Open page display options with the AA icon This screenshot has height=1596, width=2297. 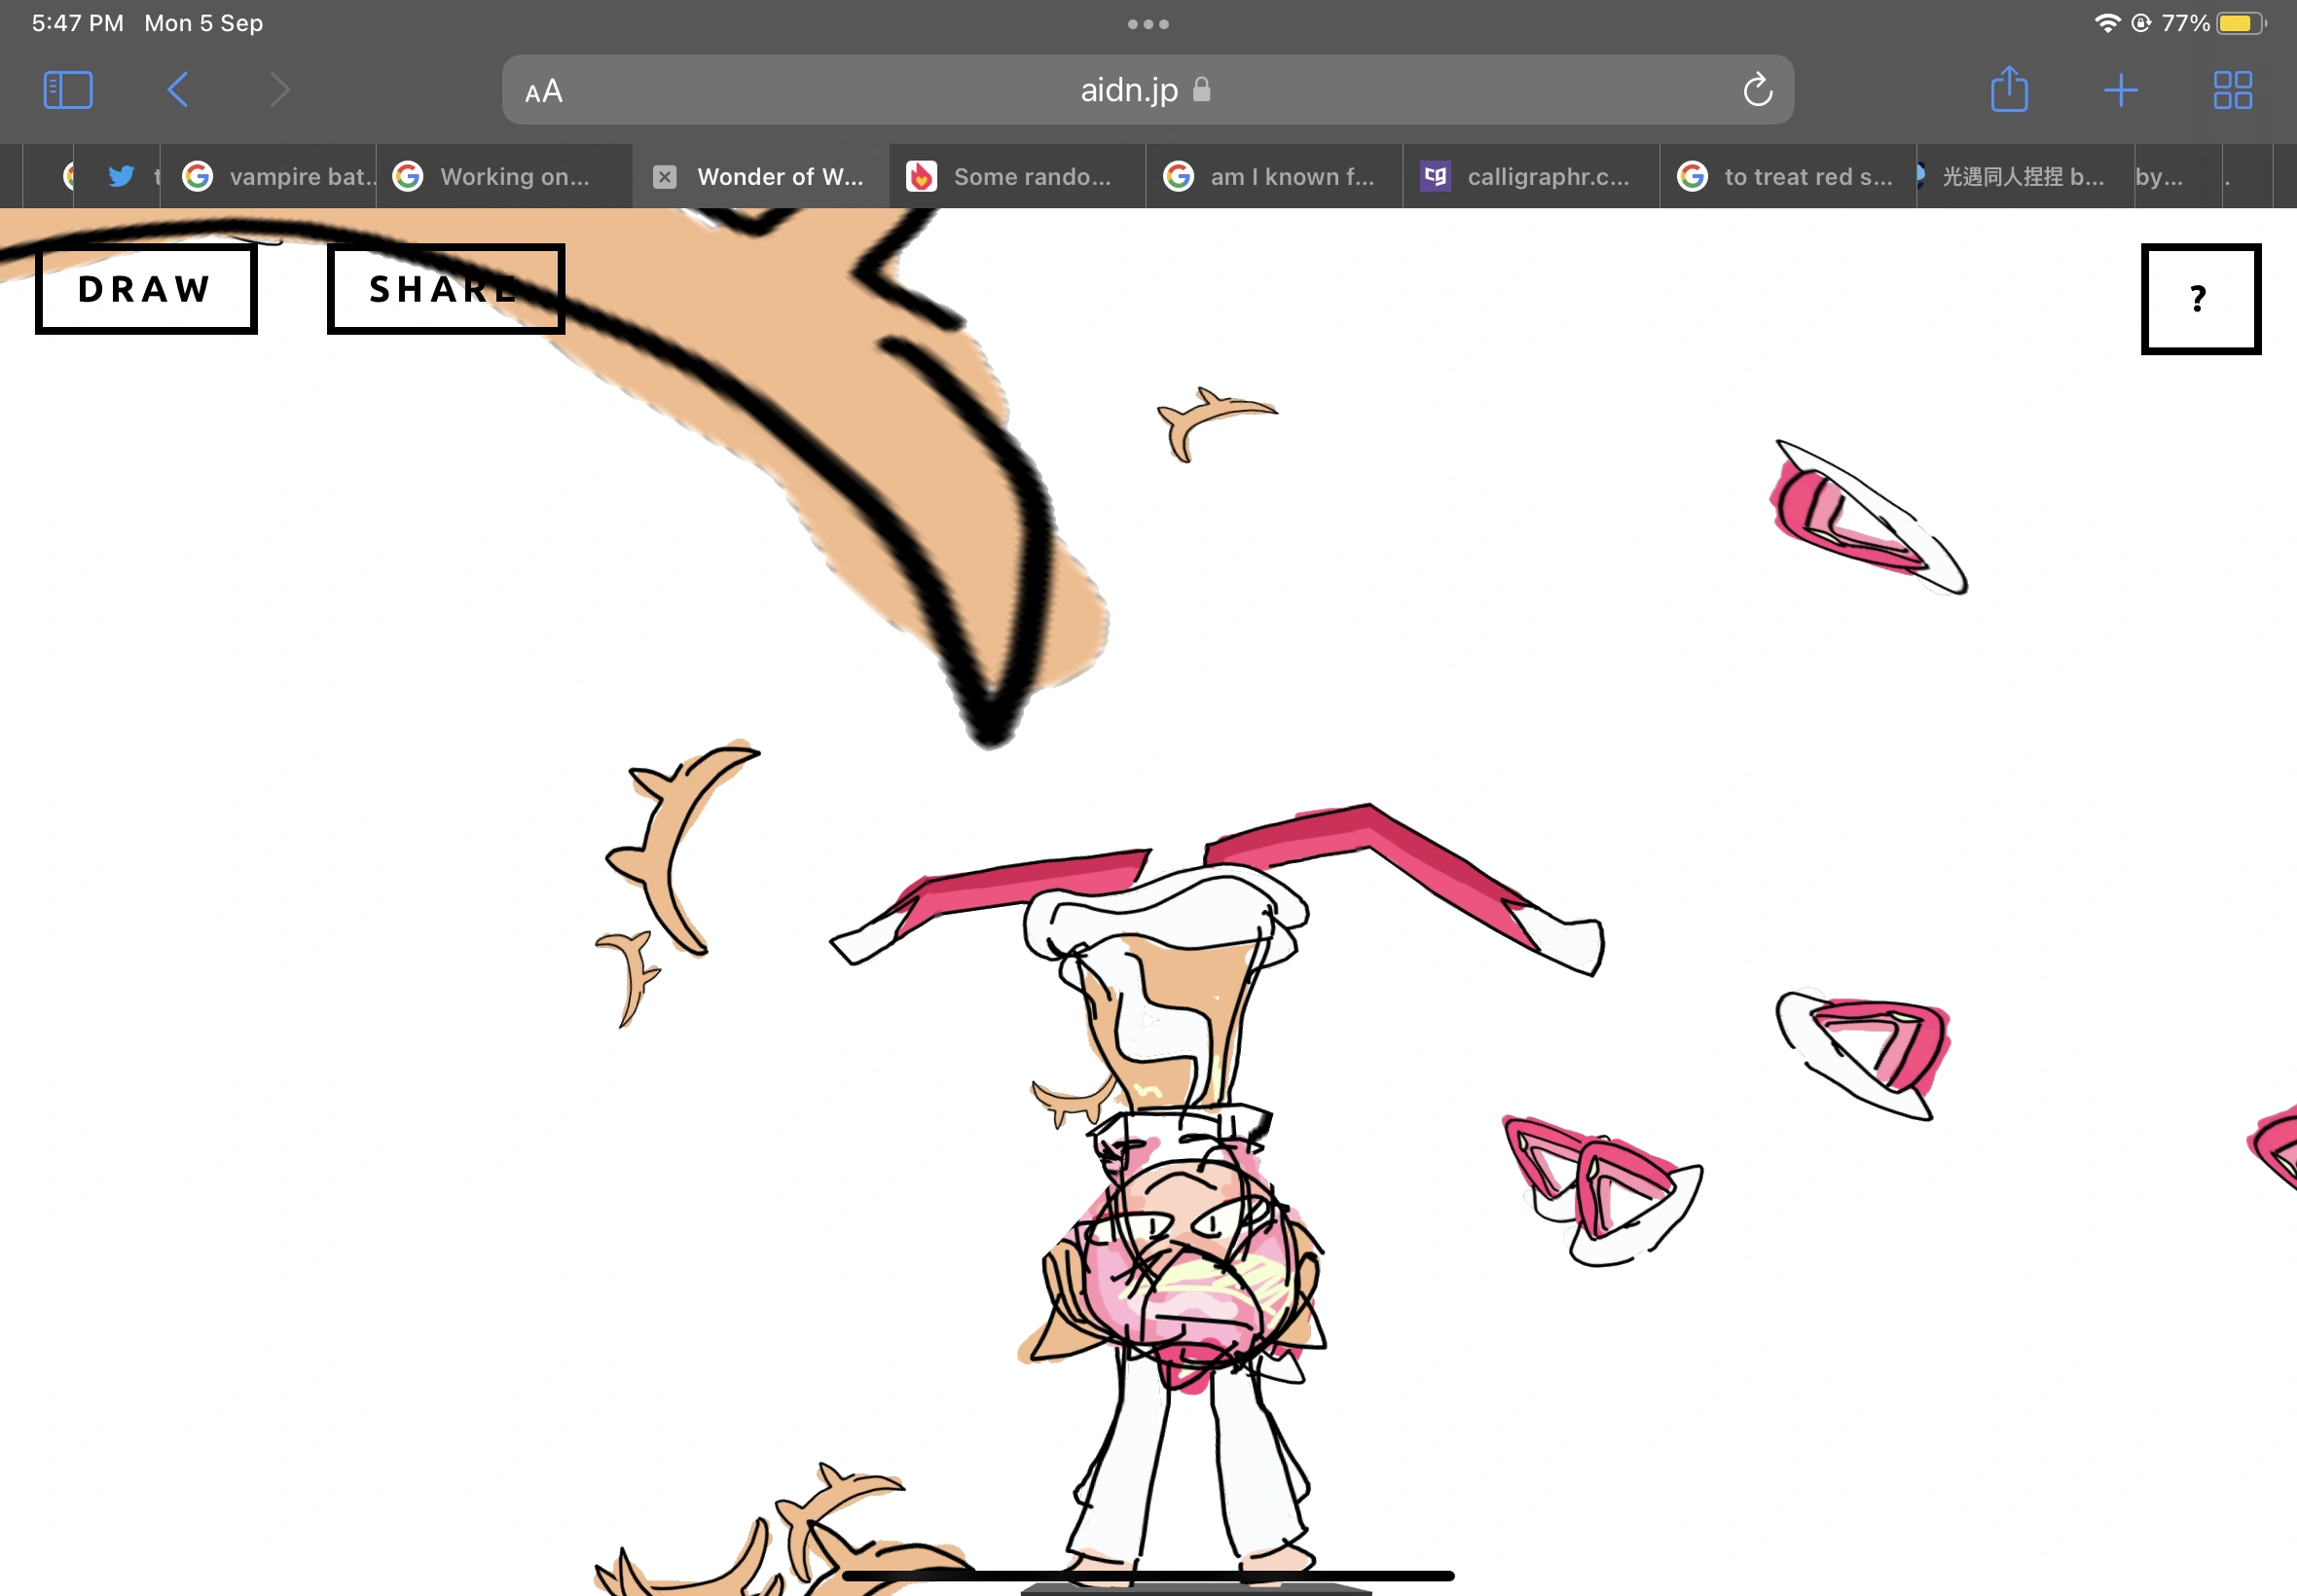[545, 90]
